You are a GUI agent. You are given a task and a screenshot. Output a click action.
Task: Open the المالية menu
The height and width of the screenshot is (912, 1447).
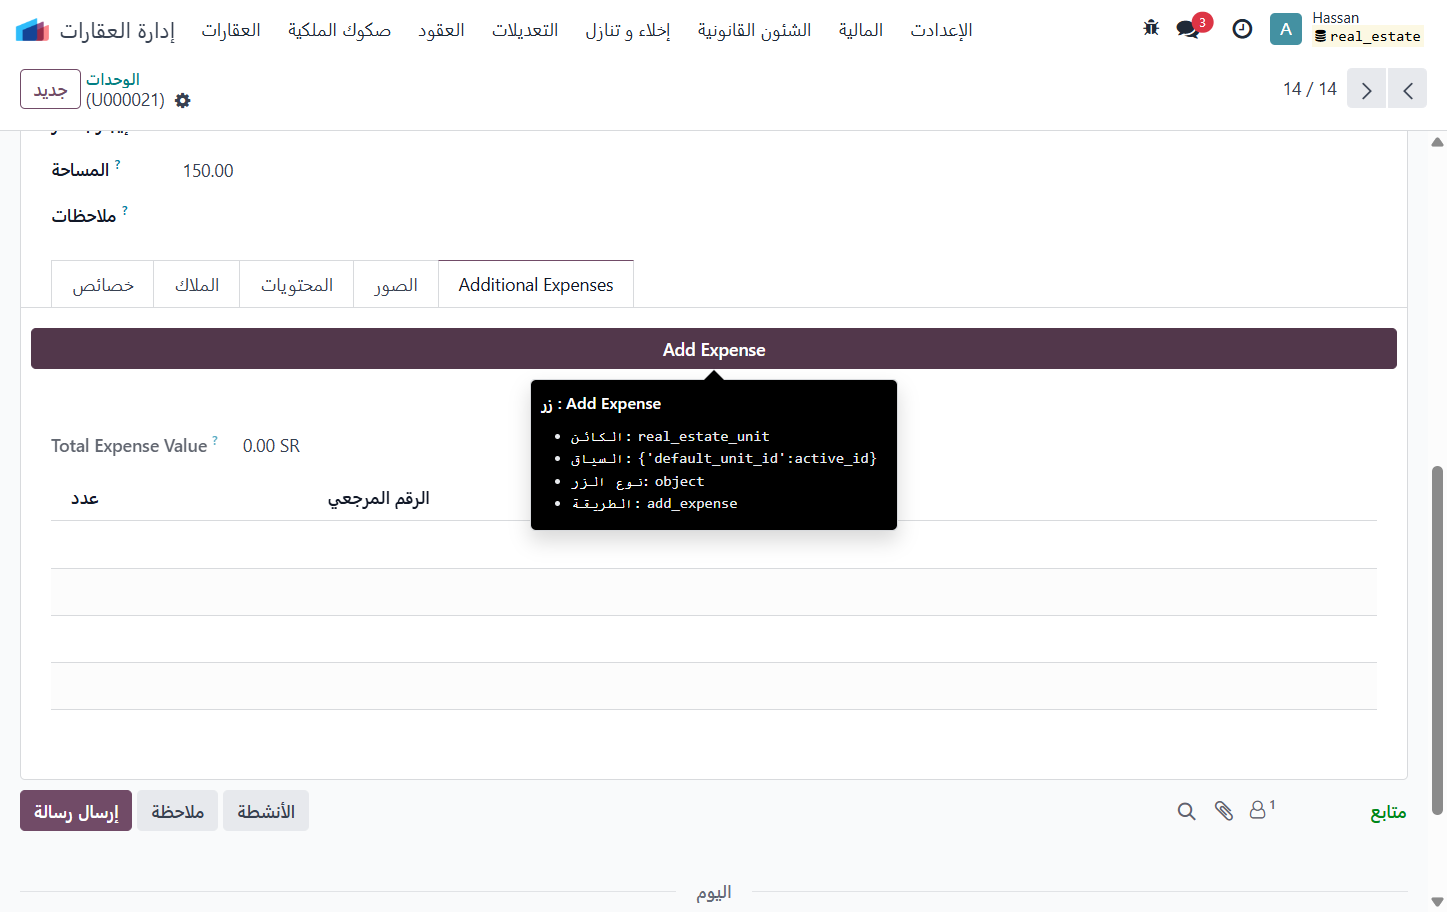coord(861,30)
